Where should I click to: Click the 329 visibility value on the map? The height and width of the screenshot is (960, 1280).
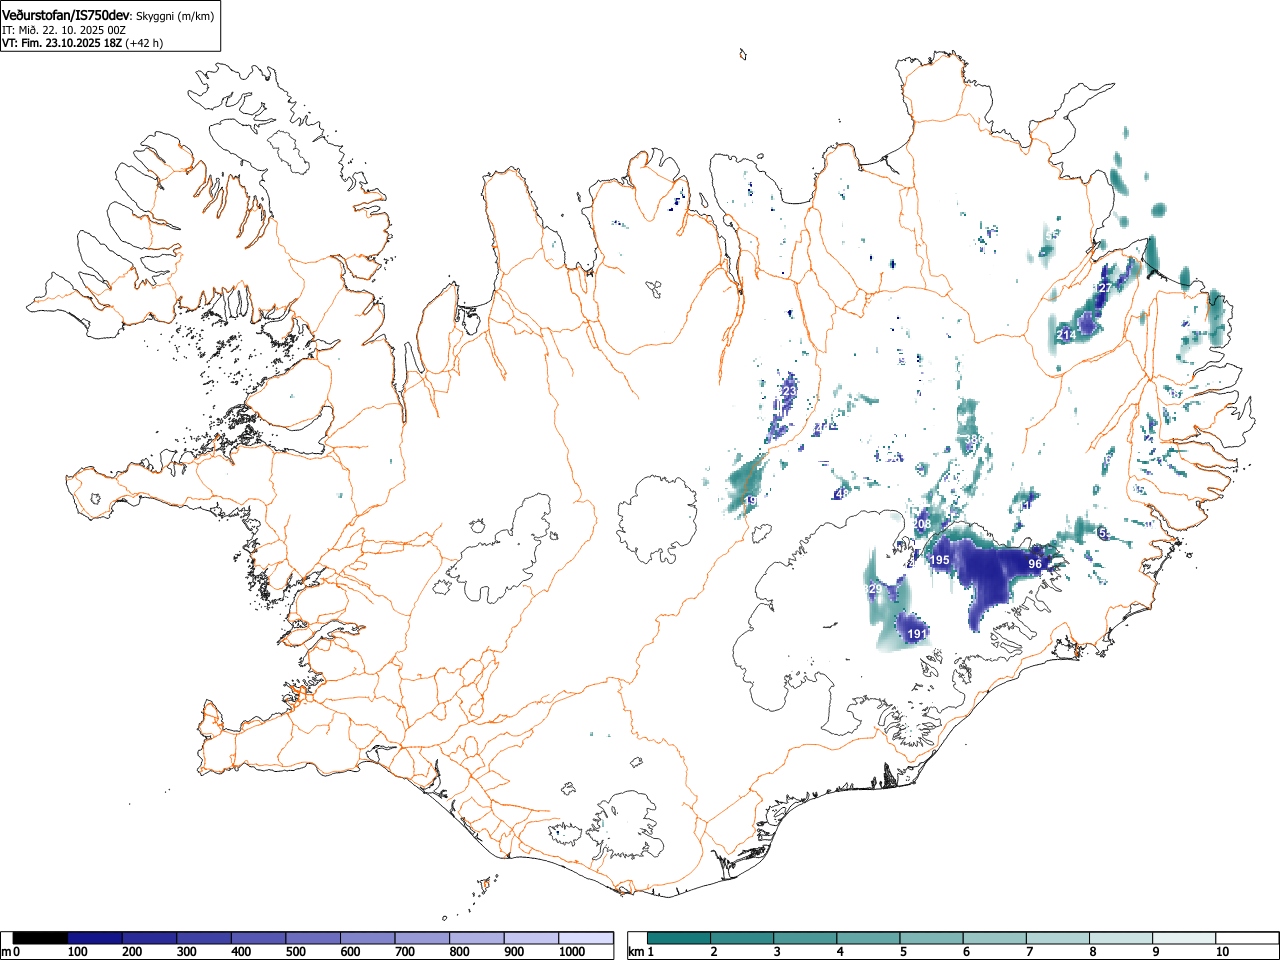coord(874,590)
